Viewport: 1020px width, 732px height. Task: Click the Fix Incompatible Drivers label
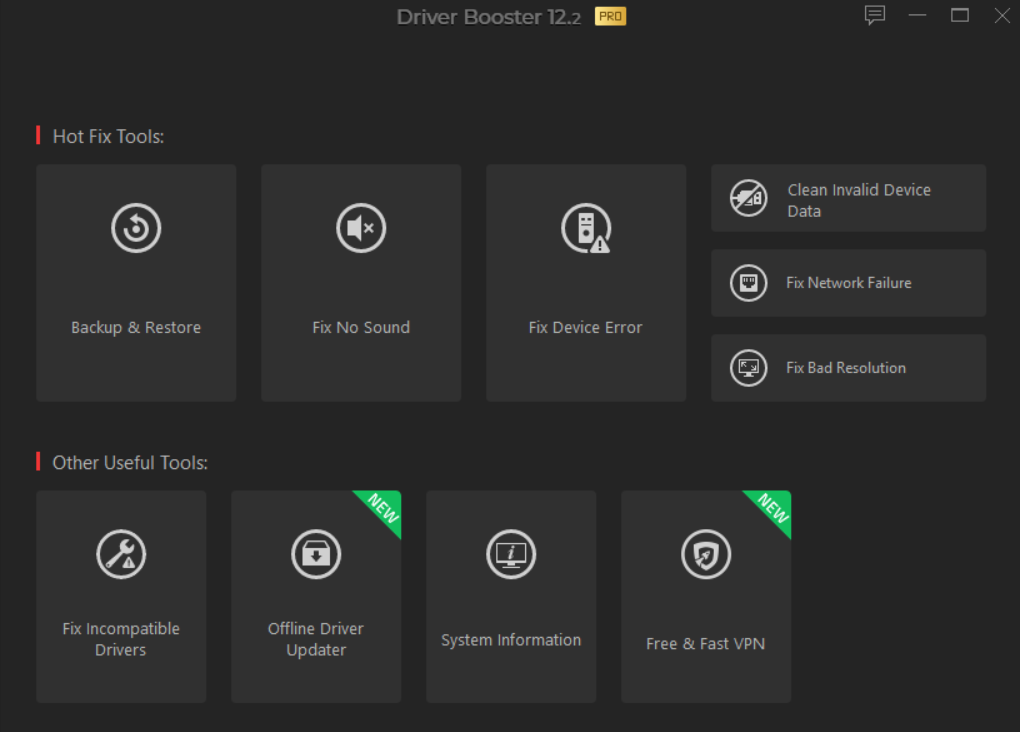[x=121, y=639]
